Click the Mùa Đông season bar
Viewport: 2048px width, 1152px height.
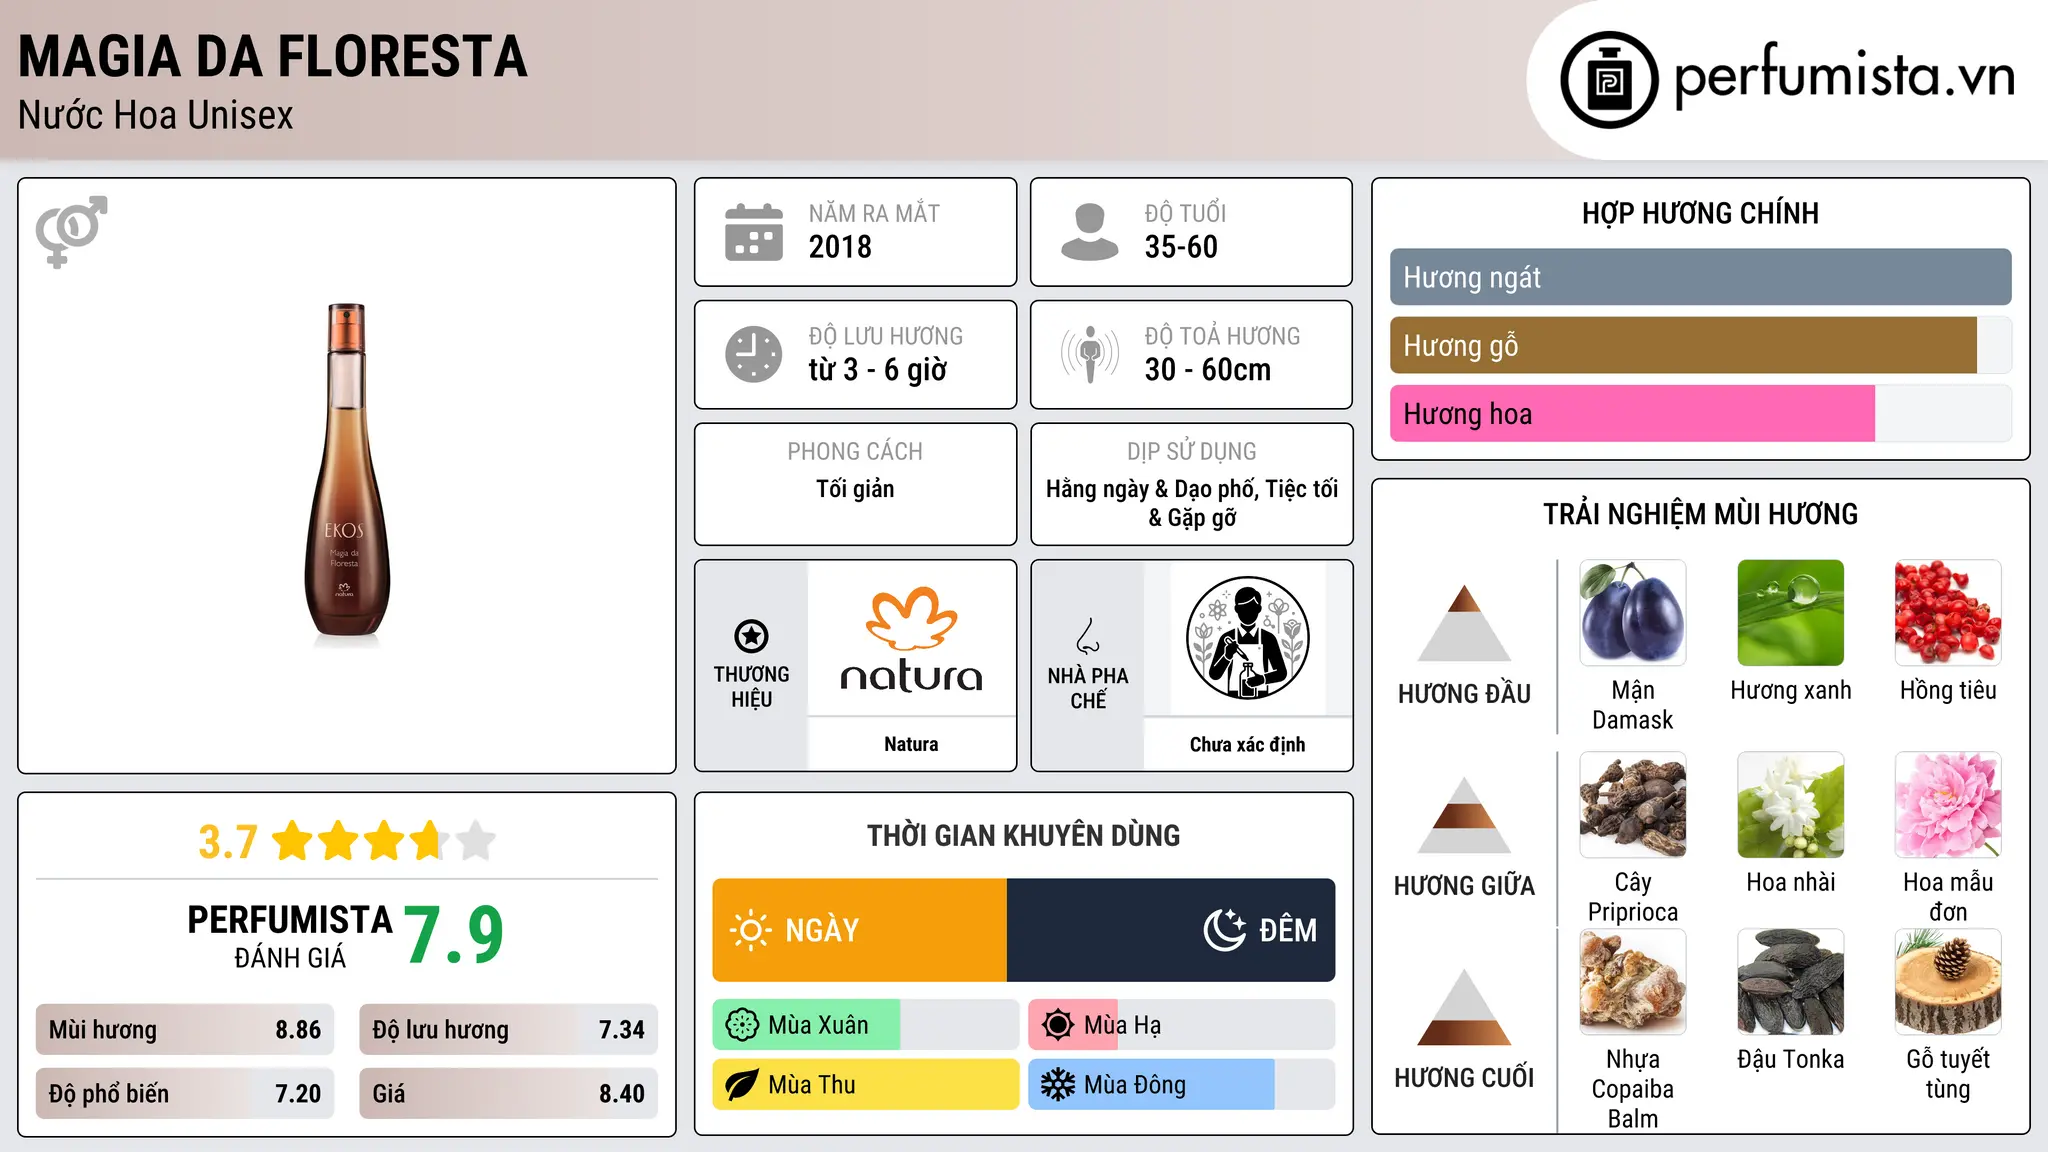point(1181,1085)
